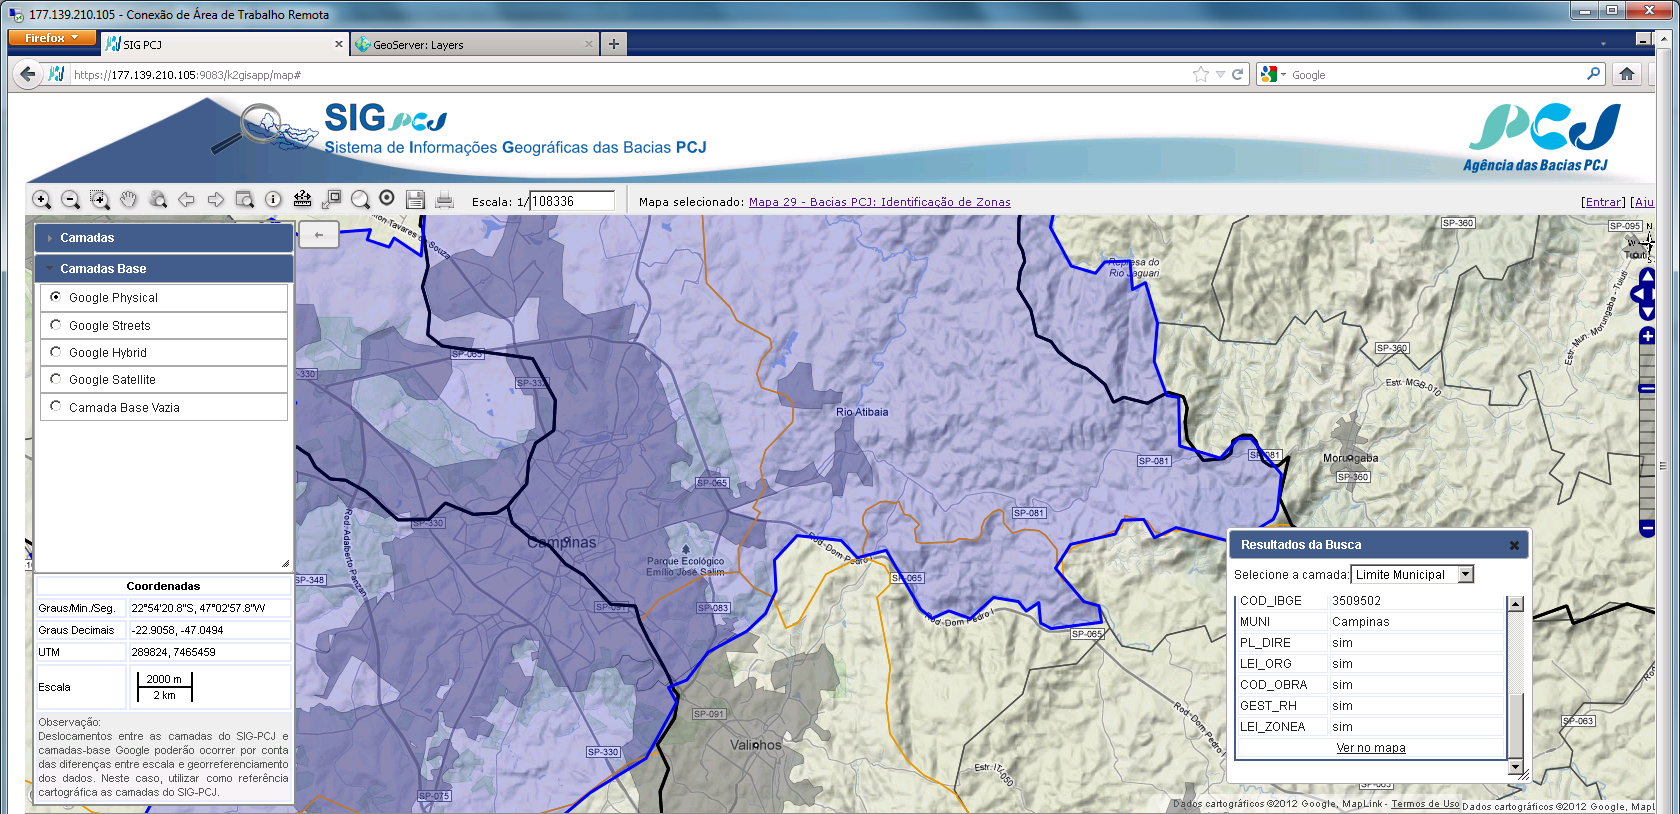Go to previous map view arrow
1680x814 pixels.
[x=187, y=200]
